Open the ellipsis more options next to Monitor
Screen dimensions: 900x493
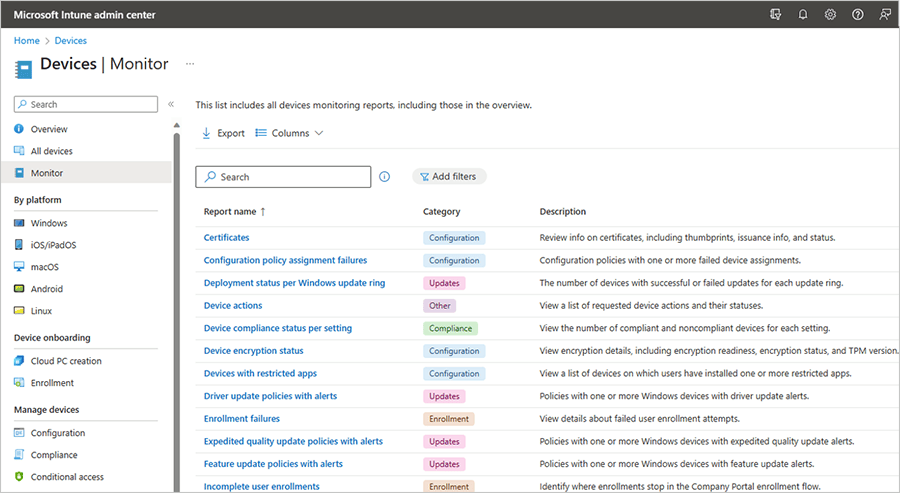point(190,64)
